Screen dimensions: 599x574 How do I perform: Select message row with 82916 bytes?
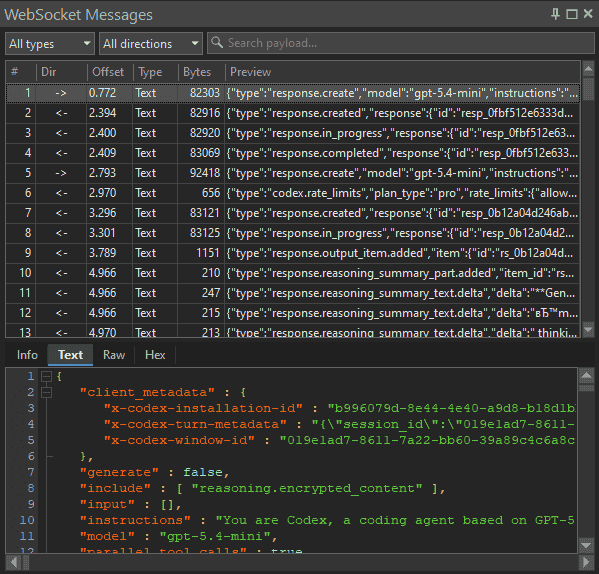point(293,113)
